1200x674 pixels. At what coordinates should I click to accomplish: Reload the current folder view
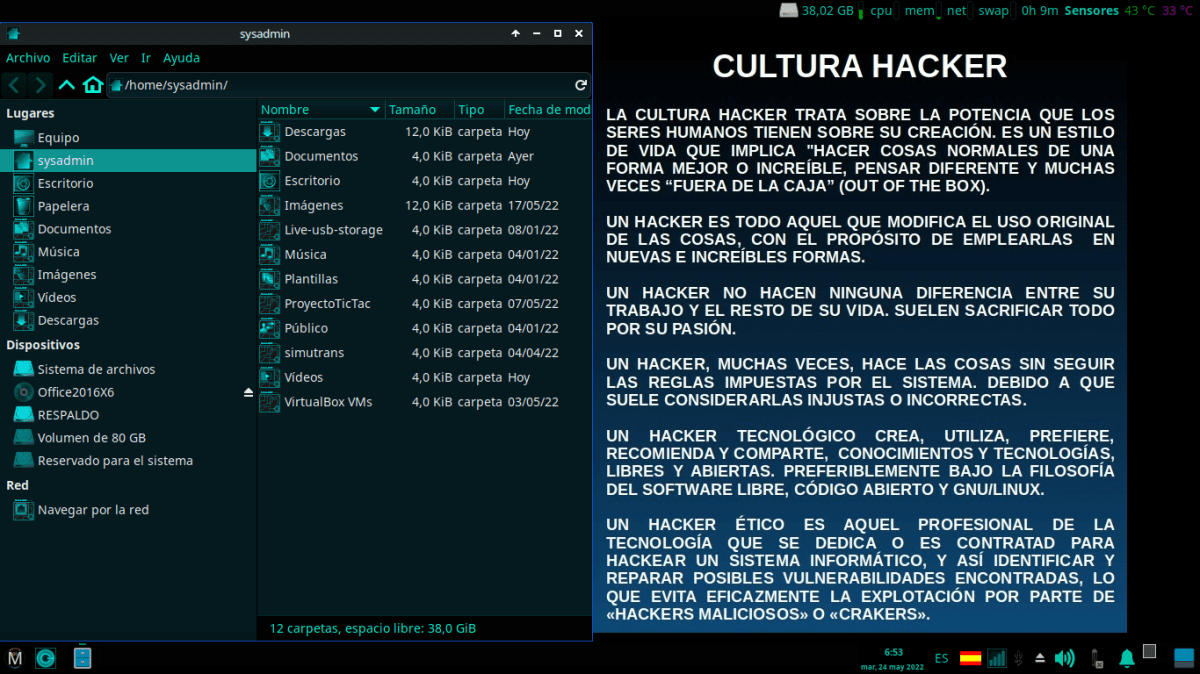pos(581,85)
